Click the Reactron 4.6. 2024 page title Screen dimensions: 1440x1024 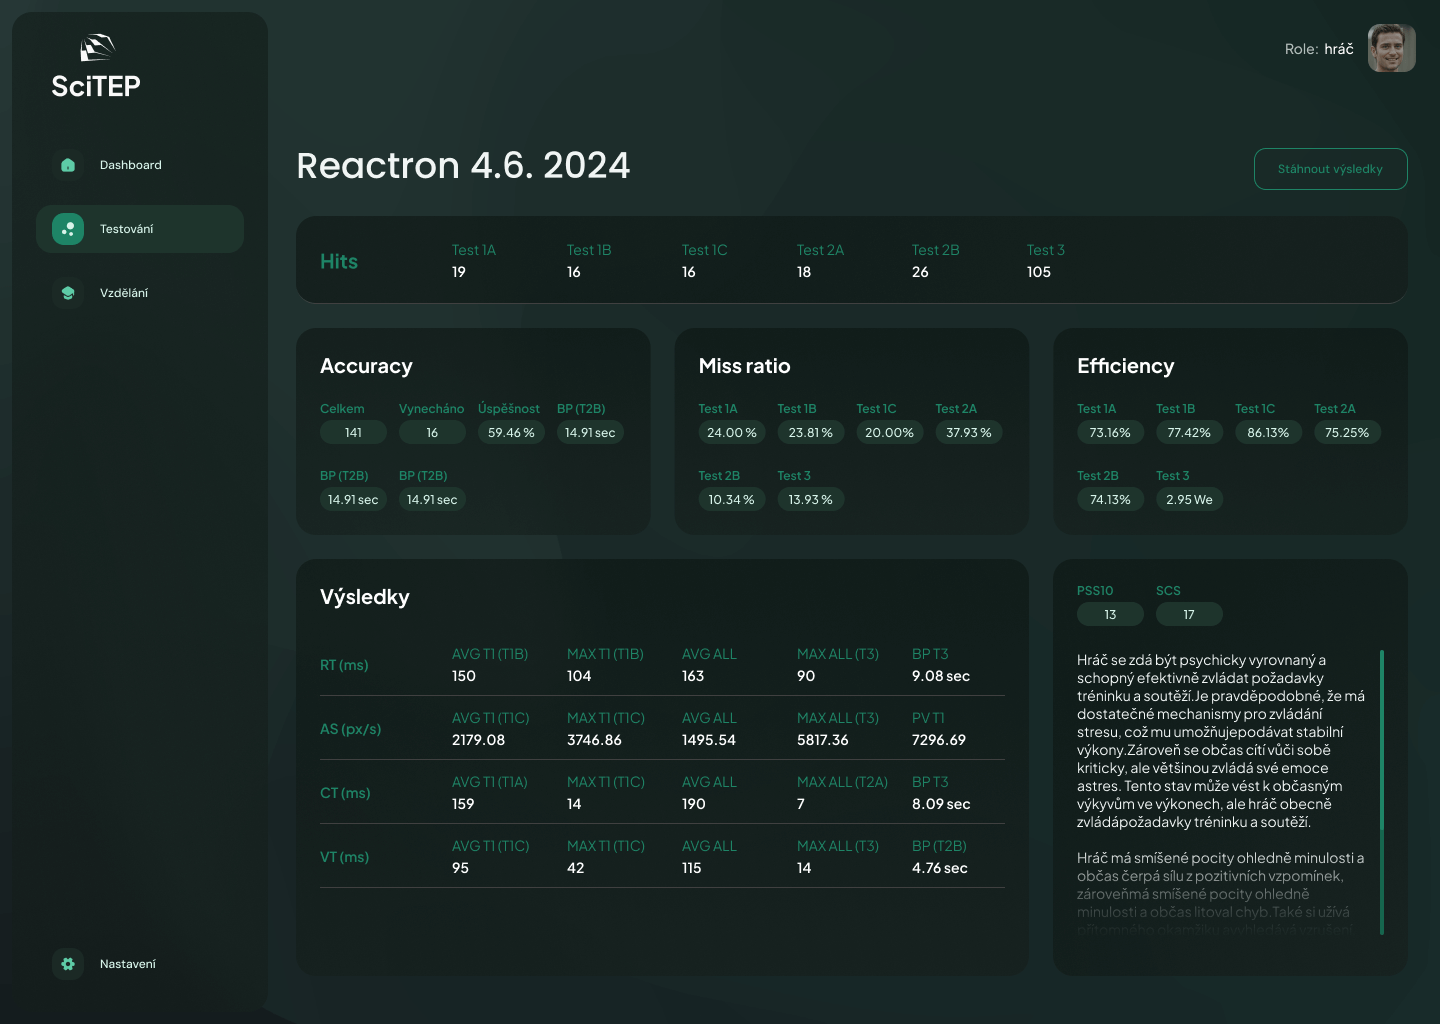tap(463, 166)
